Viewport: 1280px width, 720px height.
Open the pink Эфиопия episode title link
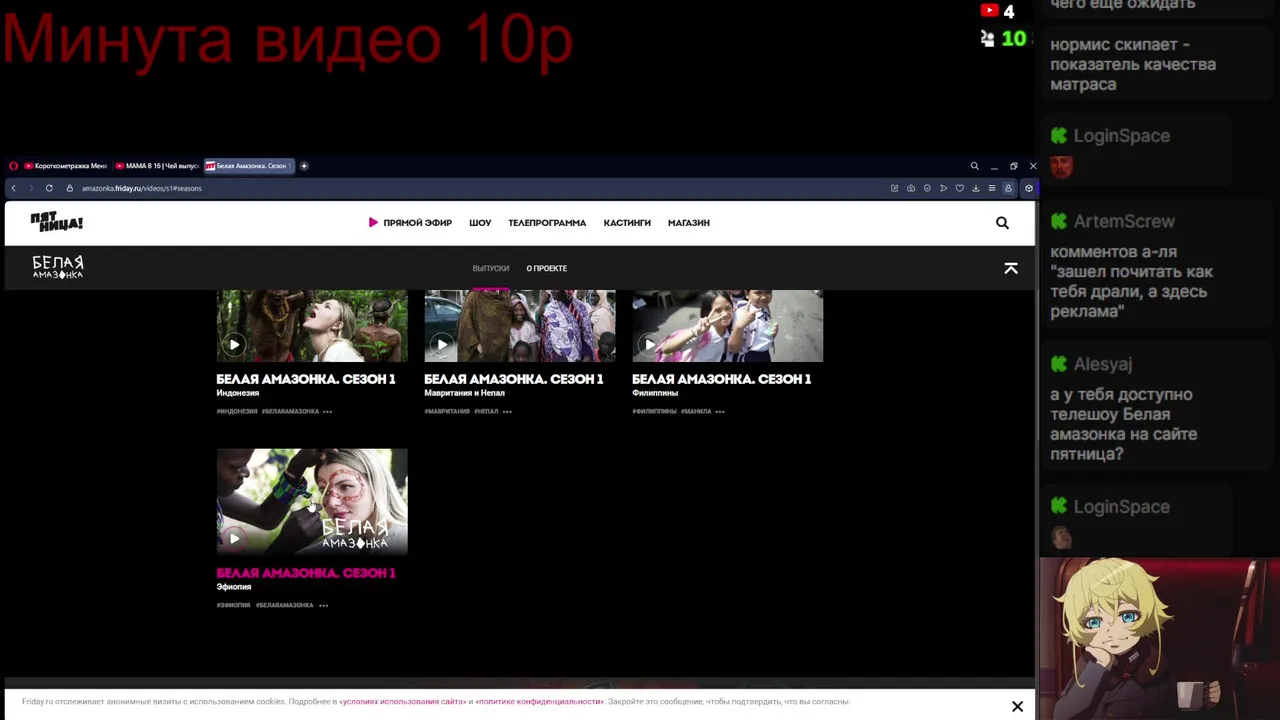point(306,573)
